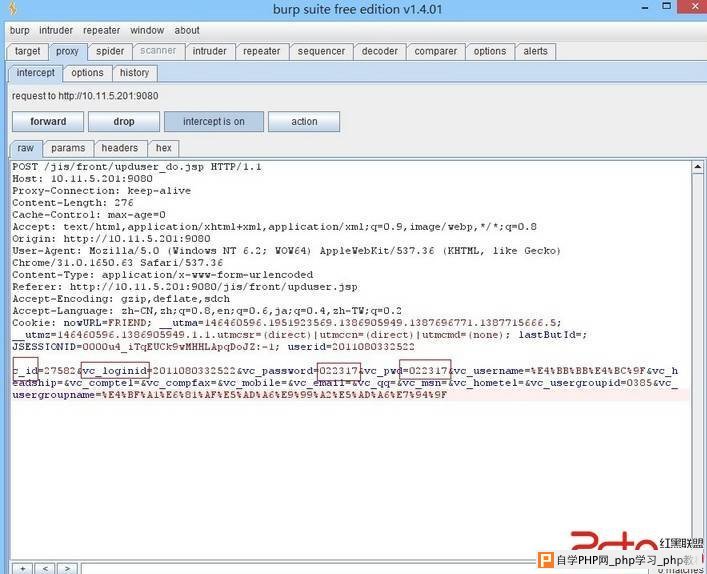Click the plus button beside search
This screenshot has height=574, width=707.
(x=23, y=569)
